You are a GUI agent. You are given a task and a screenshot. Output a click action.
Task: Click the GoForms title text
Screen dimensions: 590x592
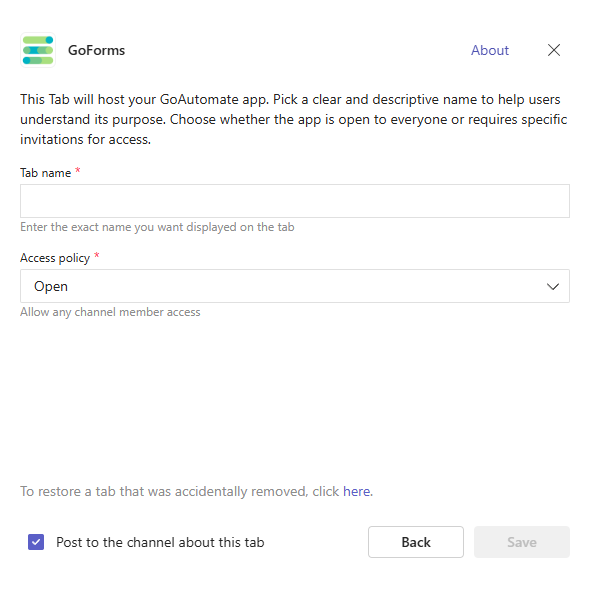(x=96, y=50)
